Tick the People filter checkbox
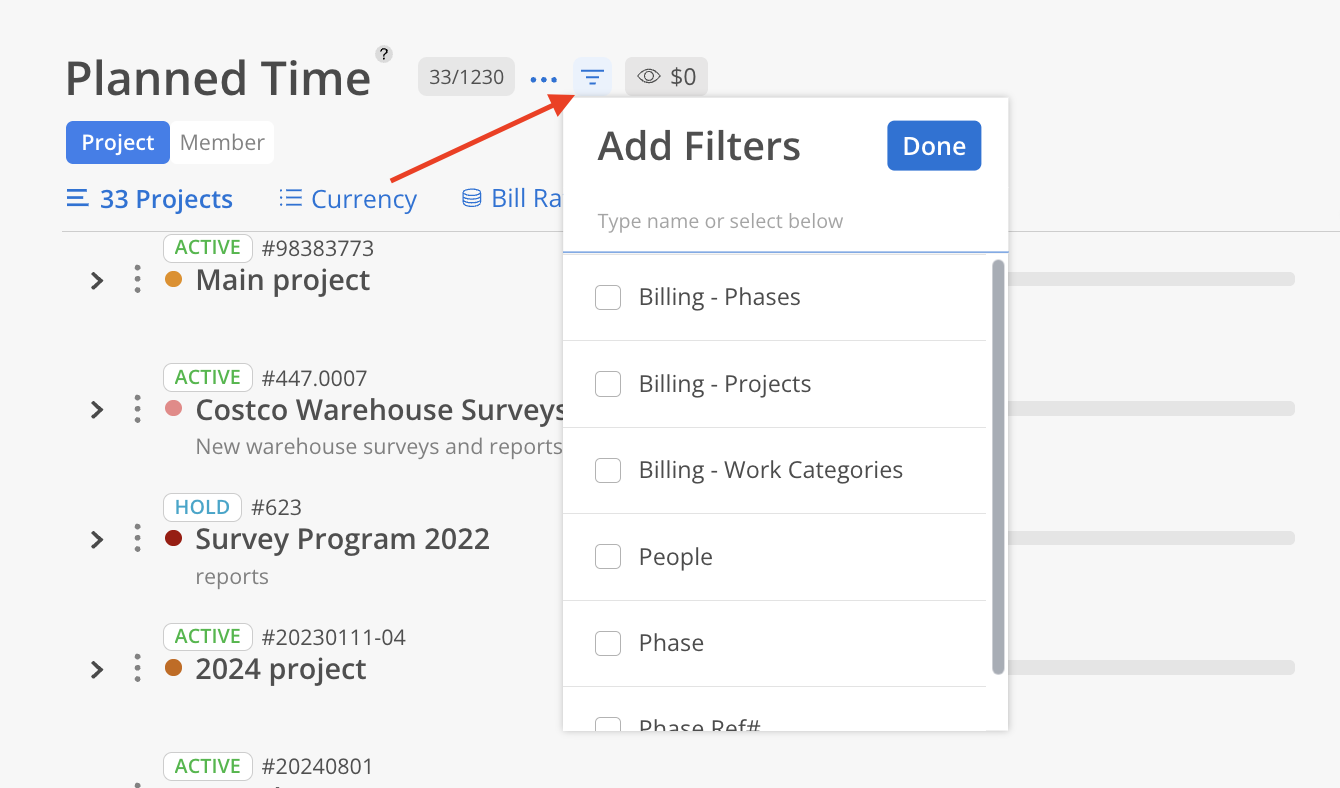The height and width of the screenshot is (788, 1340). (608, 557)
